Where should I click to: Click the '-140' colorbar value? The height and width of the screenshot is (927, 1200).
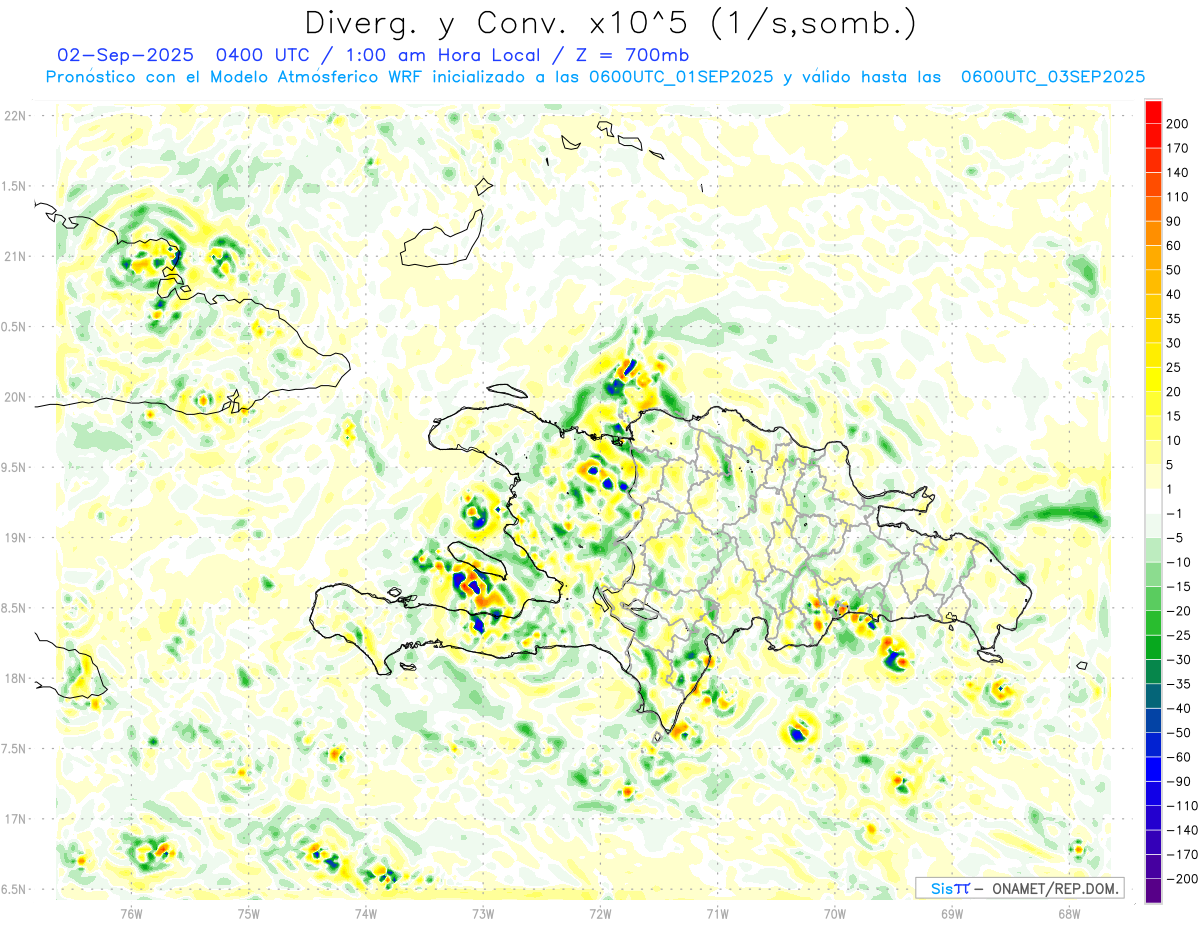[1181, 830]
